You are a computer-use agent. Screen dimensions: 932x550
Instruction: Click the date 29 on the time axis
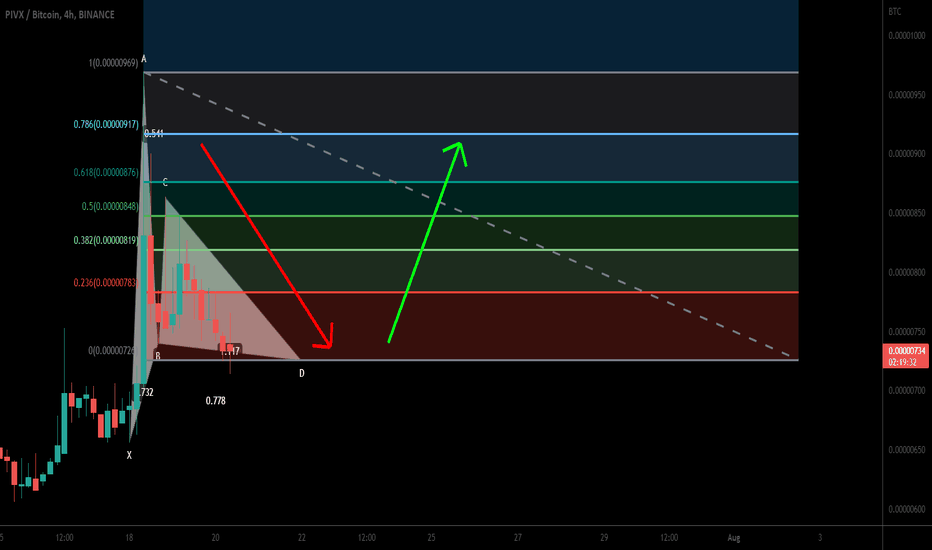603,538
